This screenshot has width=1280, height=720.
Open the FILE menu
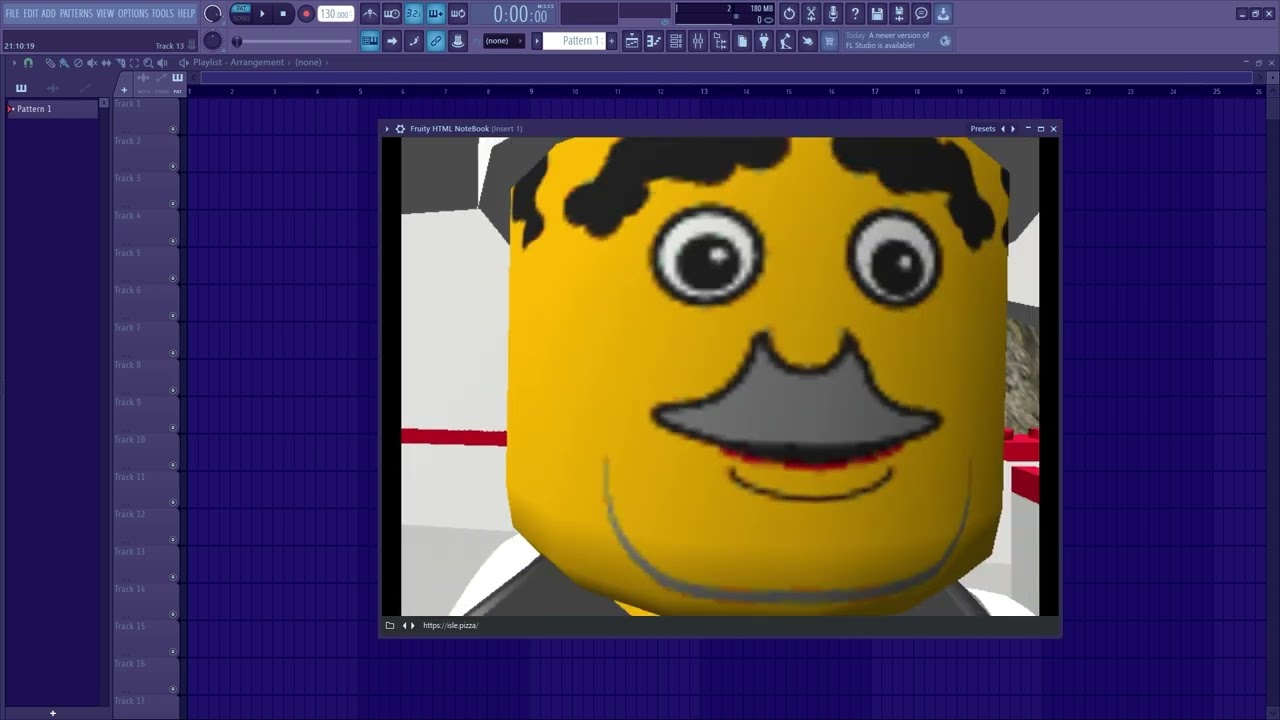click(x=12, y=13)
